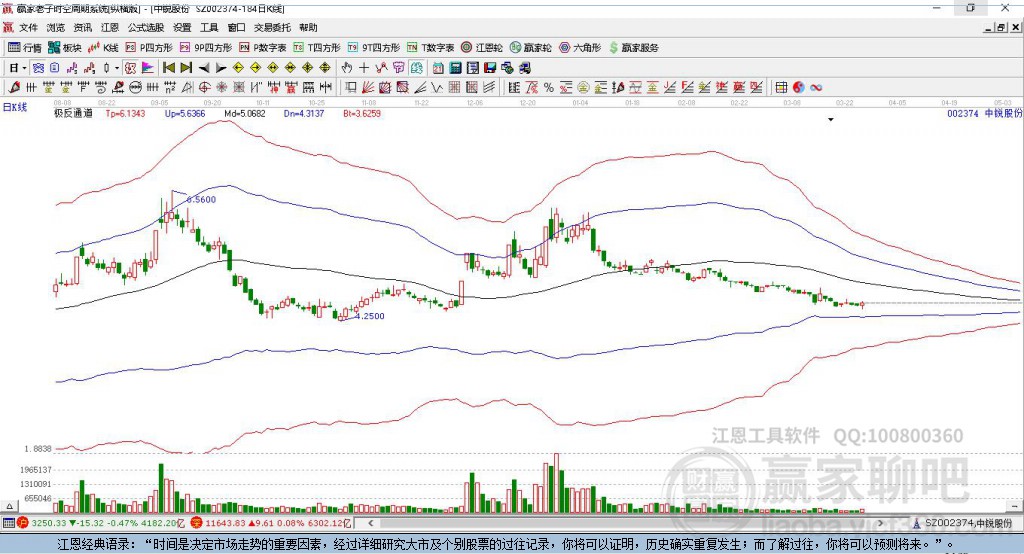Image resolution: width=1024 pixels, height=554 pixels.
Task: Open the 交易委托 menu
Action: pyautogui.click(x=272, y=27)
